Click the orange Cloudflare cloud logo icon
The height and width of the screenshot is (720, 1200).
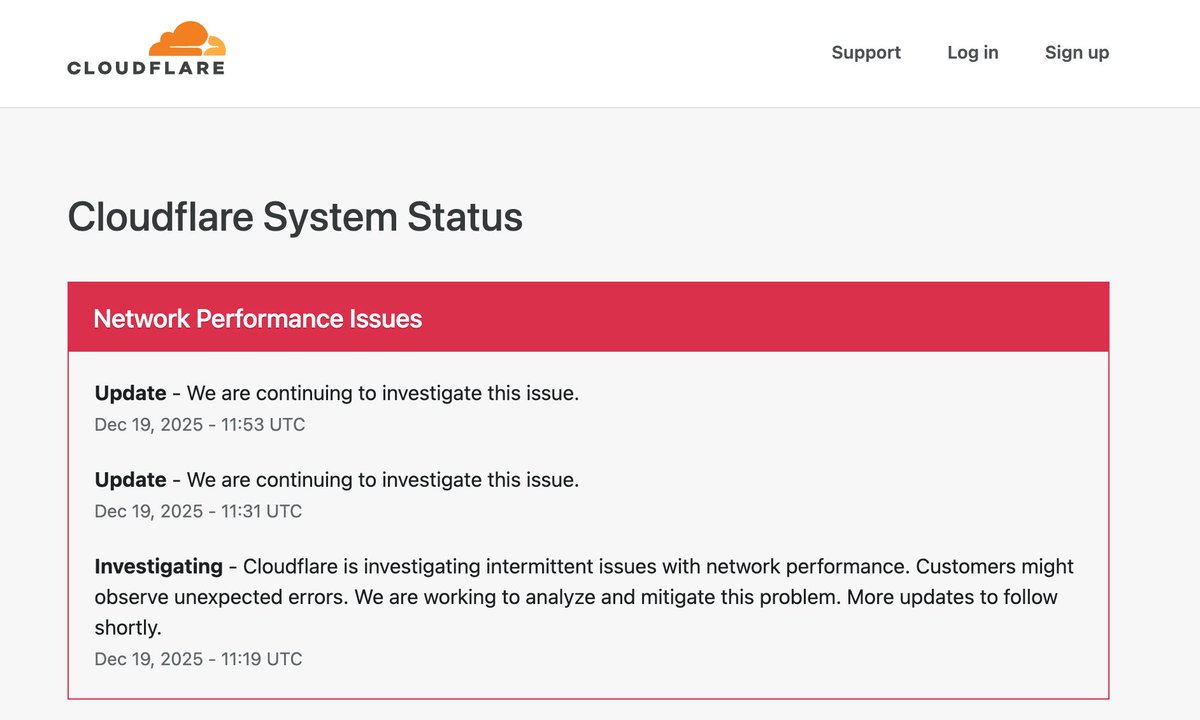(187, 39)
